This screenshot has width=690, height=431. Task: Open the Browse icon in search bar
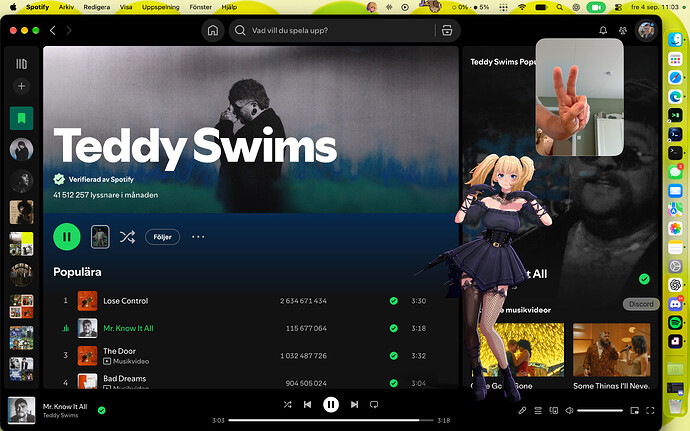(x=447, y=30)
